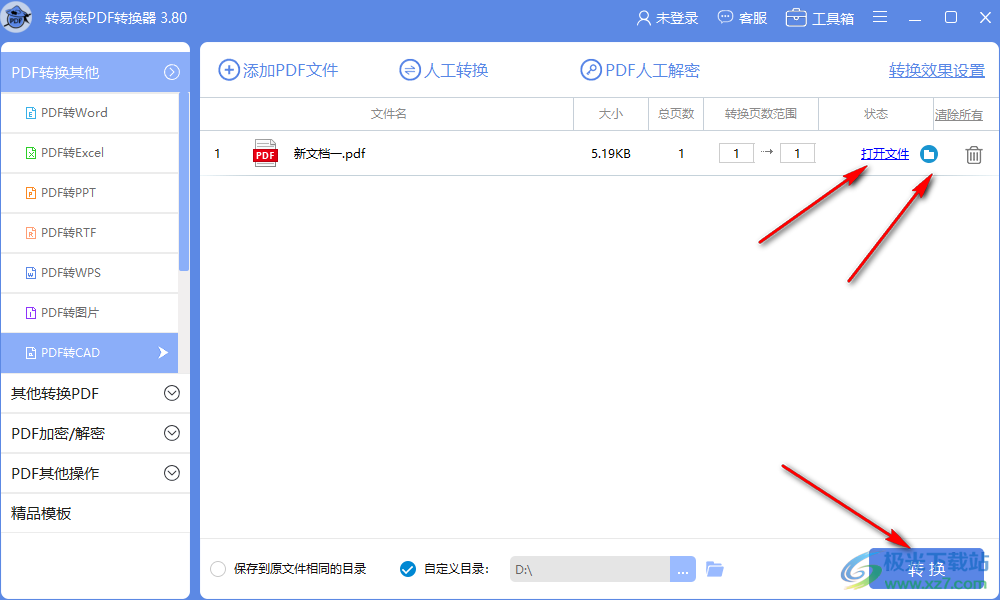Open the 精品模板 section

click(x=95, y=513)
